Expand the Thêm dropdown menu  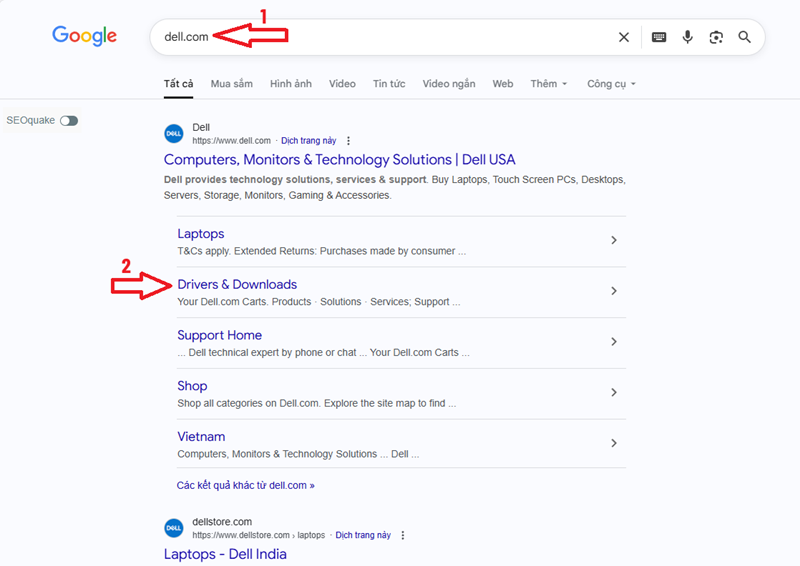point(549,84)
